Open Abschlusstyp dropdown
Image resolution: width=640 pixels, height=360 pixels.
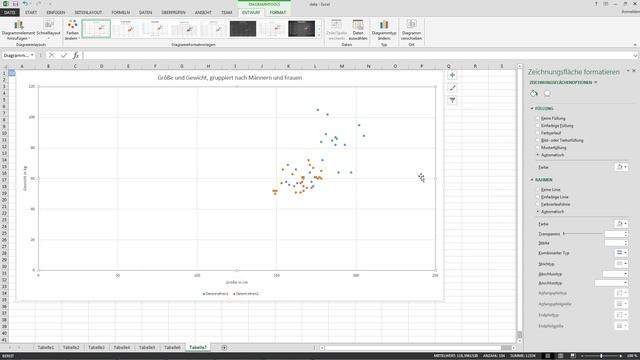(615, 274)
